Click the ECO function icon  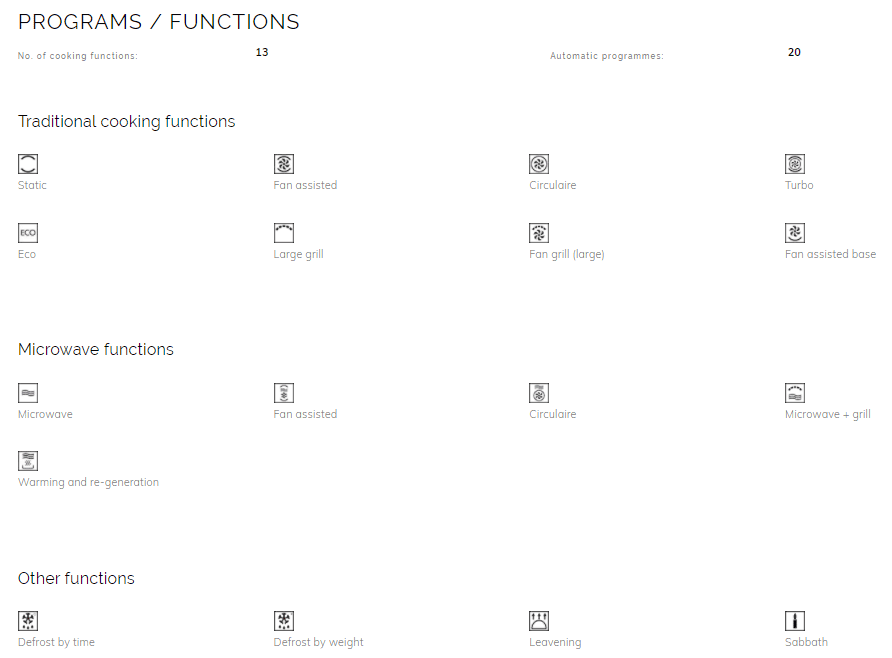pyautogui.click(x=28, y=233)
